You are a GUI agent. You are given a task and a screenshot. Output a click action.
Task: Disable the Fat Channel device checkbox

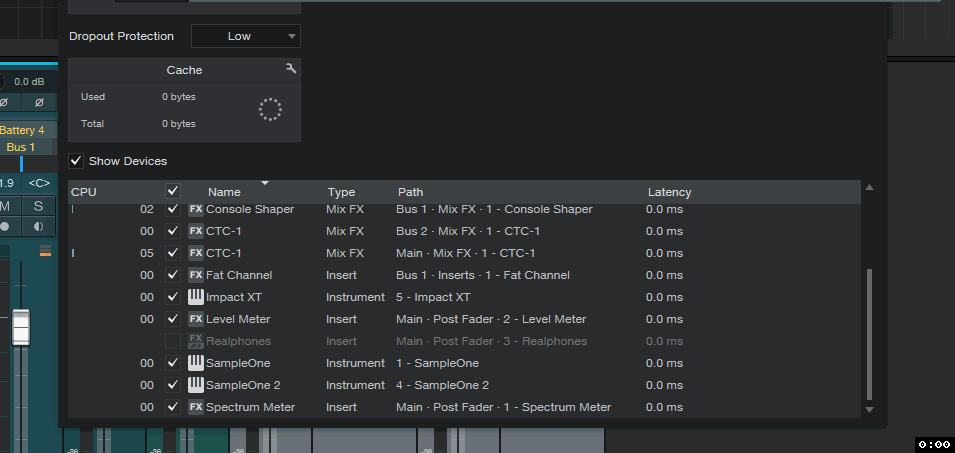tap(173, 275)
